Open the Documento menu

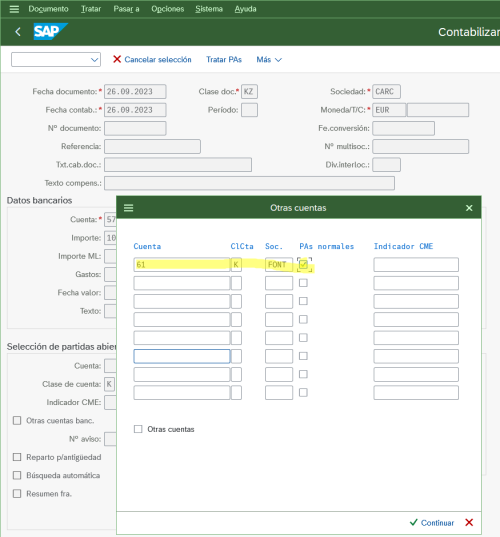(x=48, y=9)
